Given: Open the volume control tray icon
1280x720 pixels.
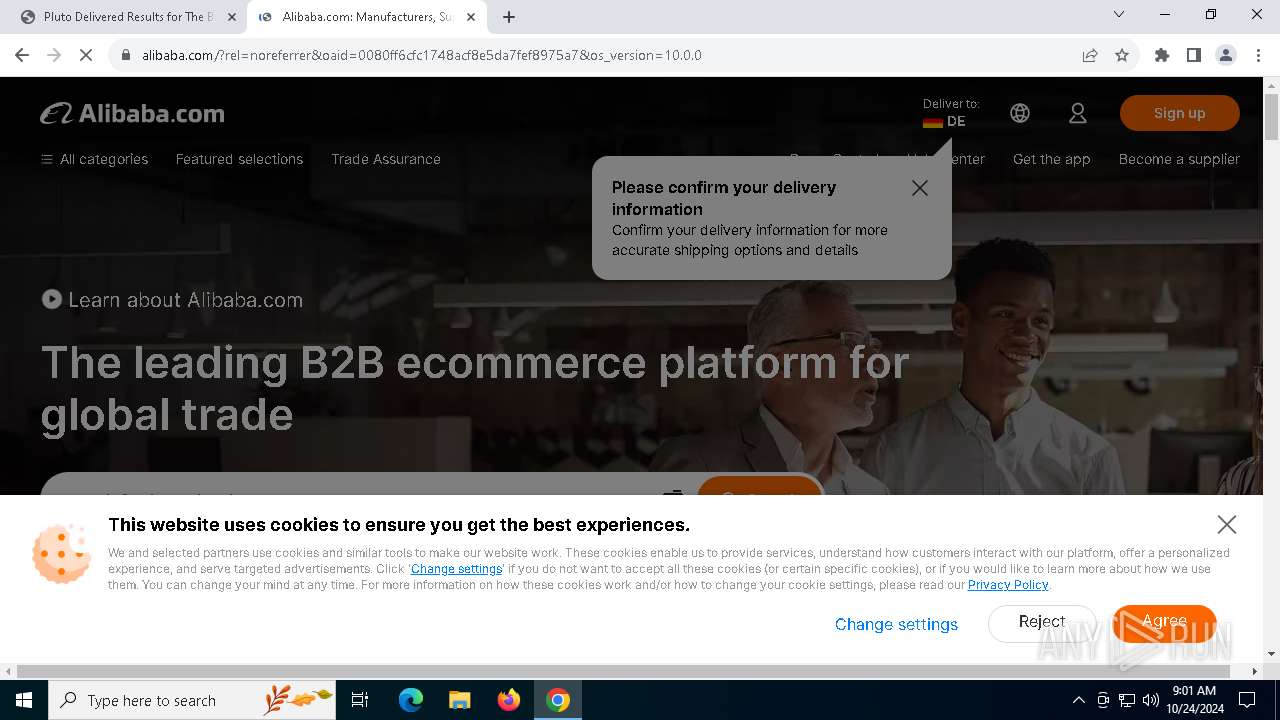Looking at the screenshot, I should pyautogui.click(x=1151, y=700).
